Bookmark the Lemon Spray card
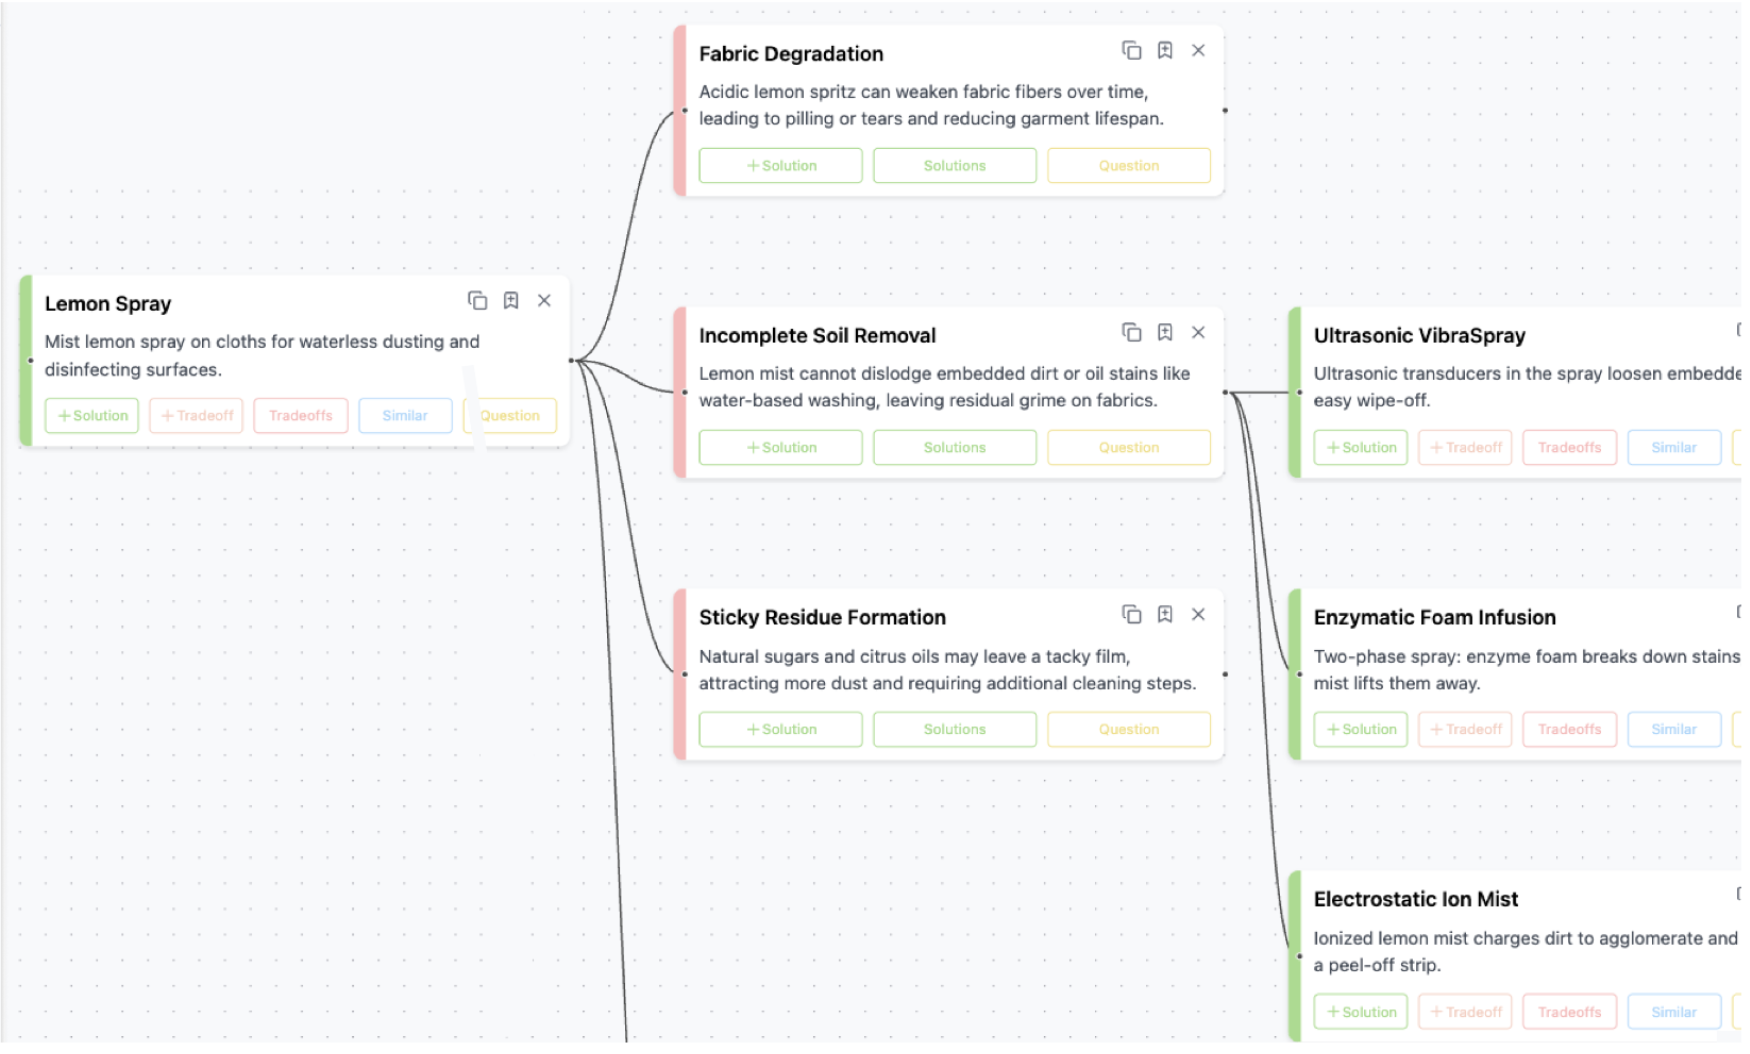 [x=511, y=301]
